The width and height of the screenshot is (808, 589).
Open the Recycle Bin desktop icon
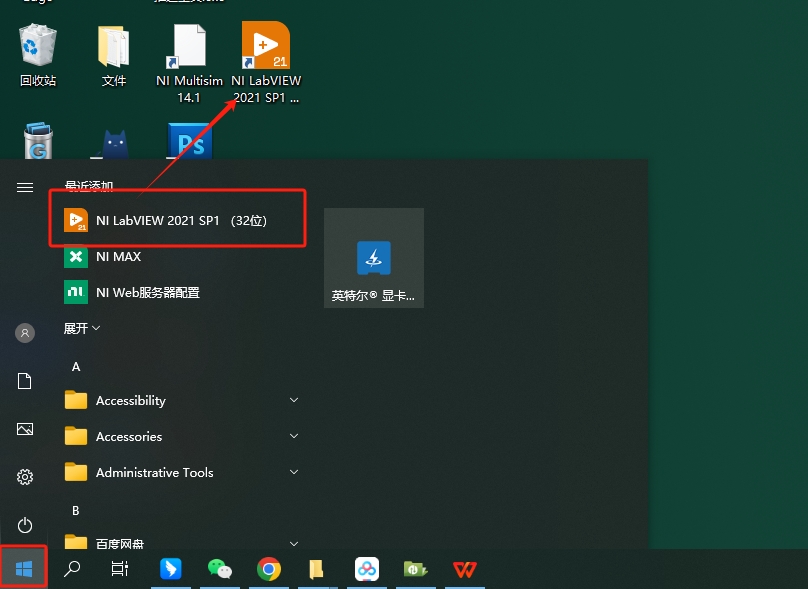pyautogui.click(x=38, y=54)
